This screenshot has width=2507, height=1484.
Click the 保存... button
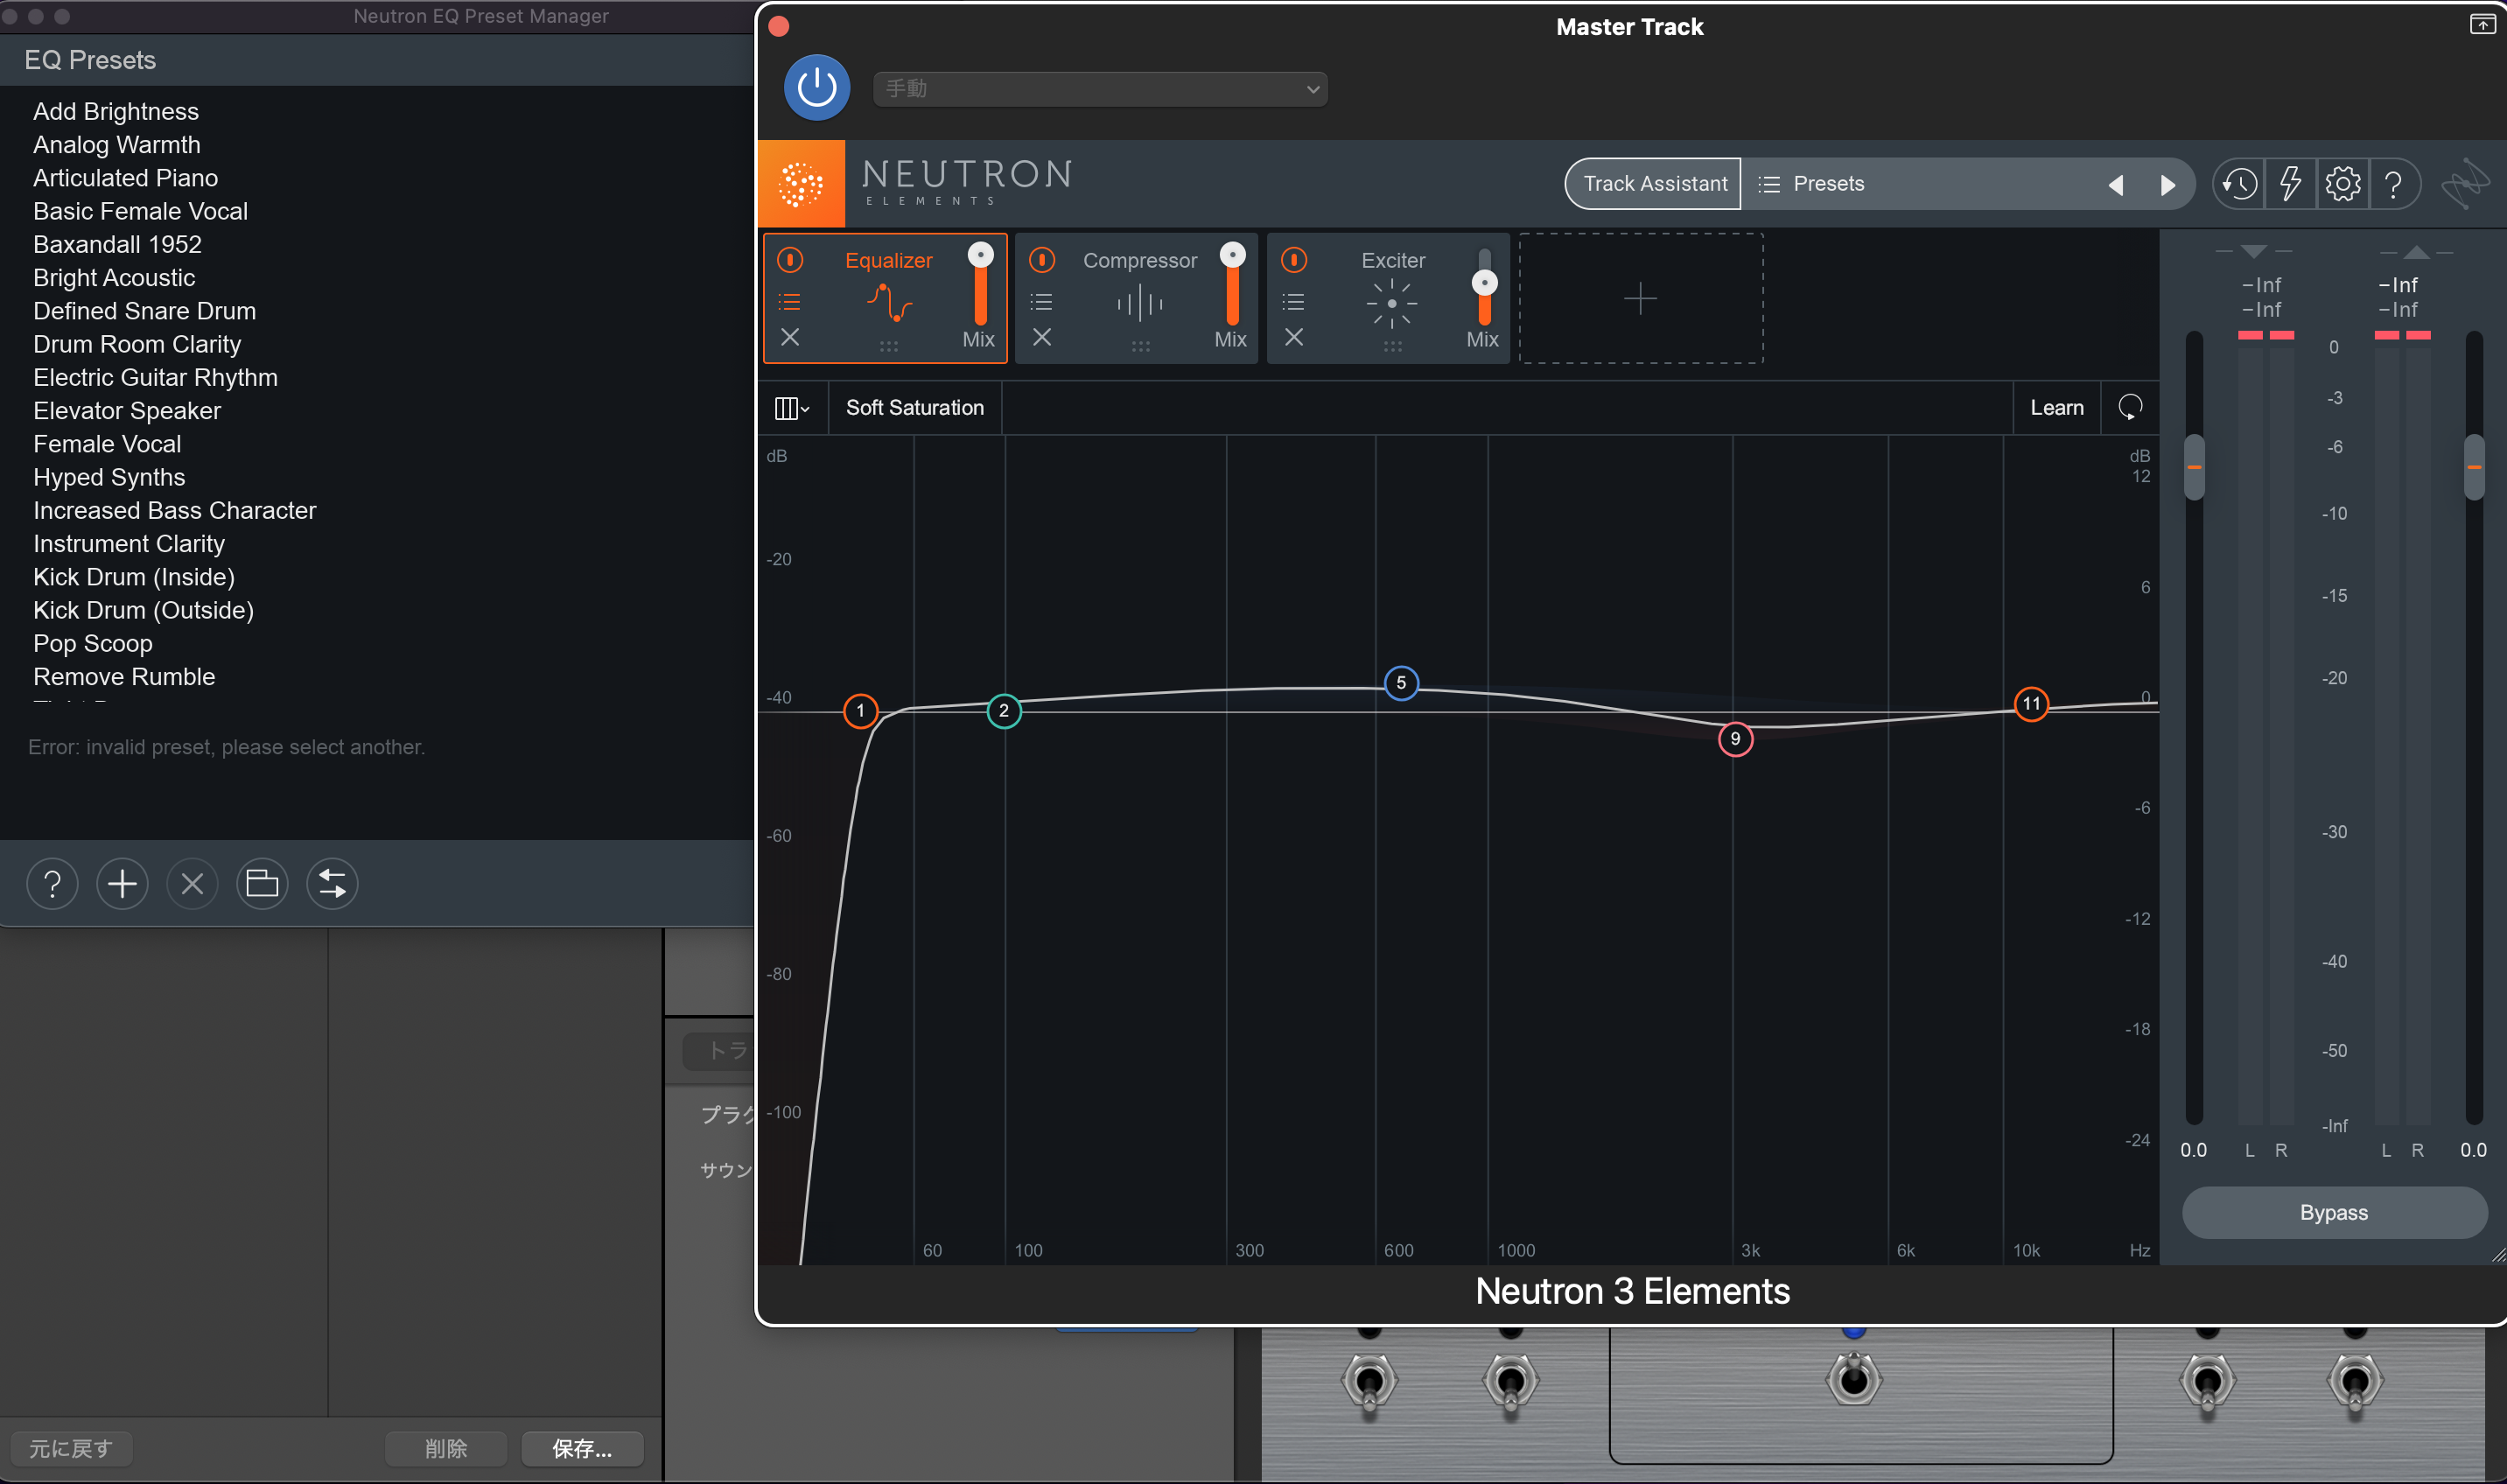click(582, 1448)
